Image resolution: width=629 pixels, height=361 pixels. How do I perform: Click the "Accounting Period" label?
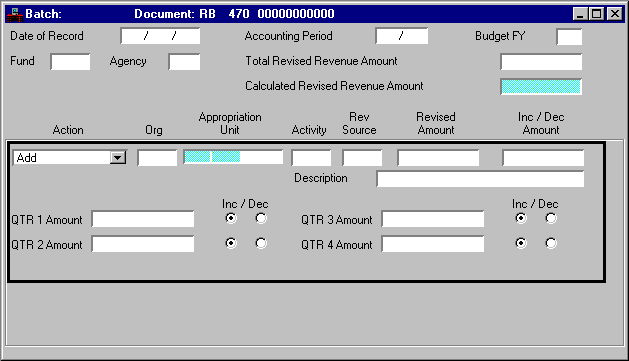pos(288,36)
